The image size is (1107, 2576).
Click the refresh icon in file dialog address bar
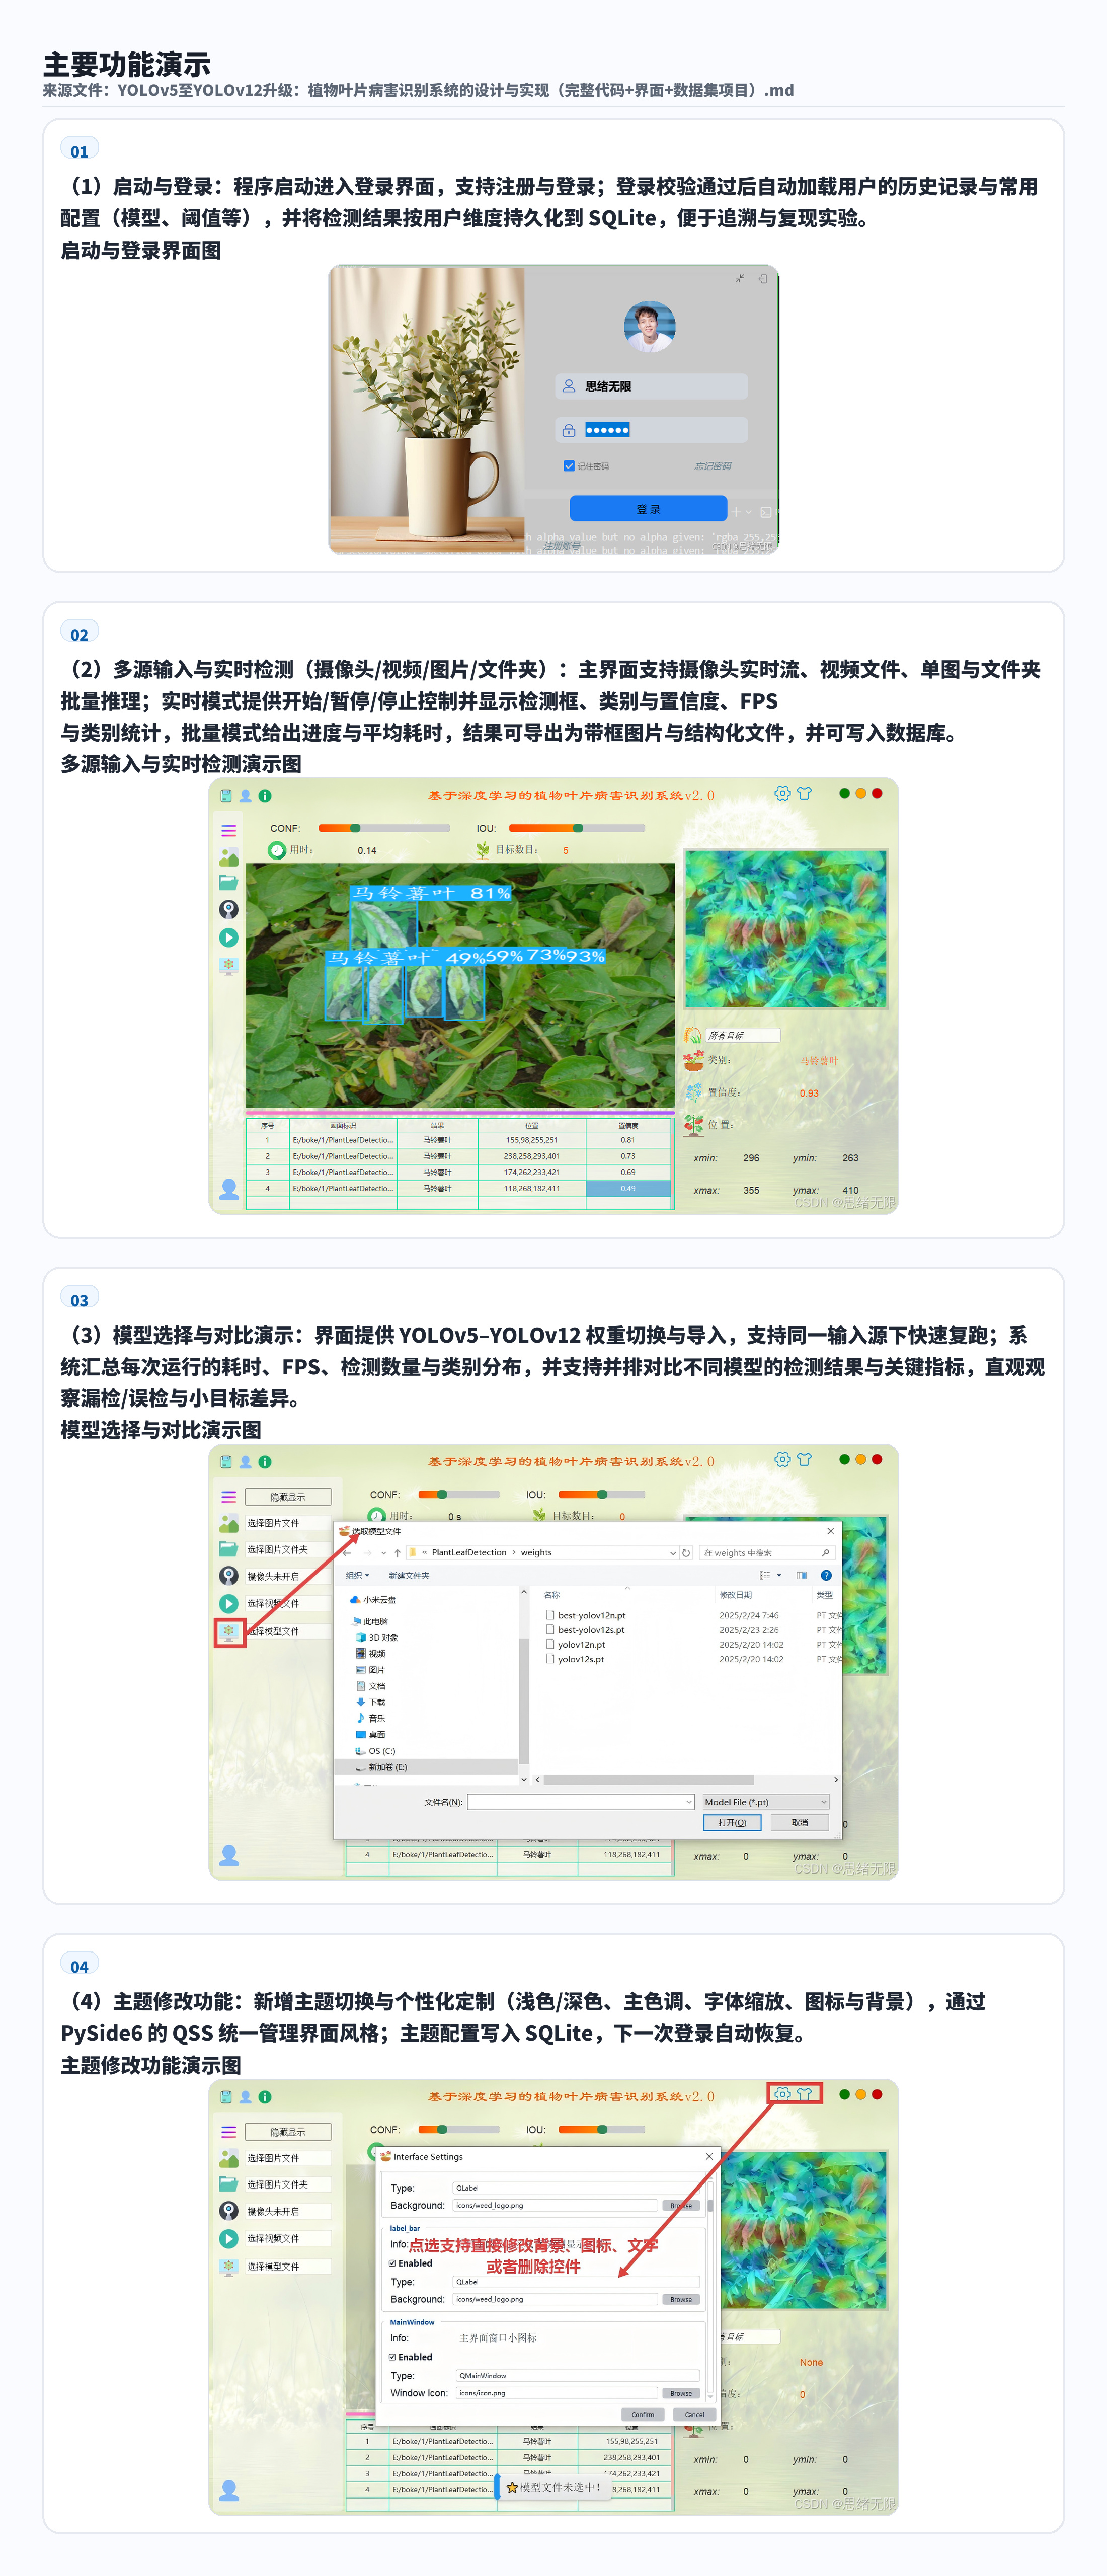click(x=686, y=1553)
